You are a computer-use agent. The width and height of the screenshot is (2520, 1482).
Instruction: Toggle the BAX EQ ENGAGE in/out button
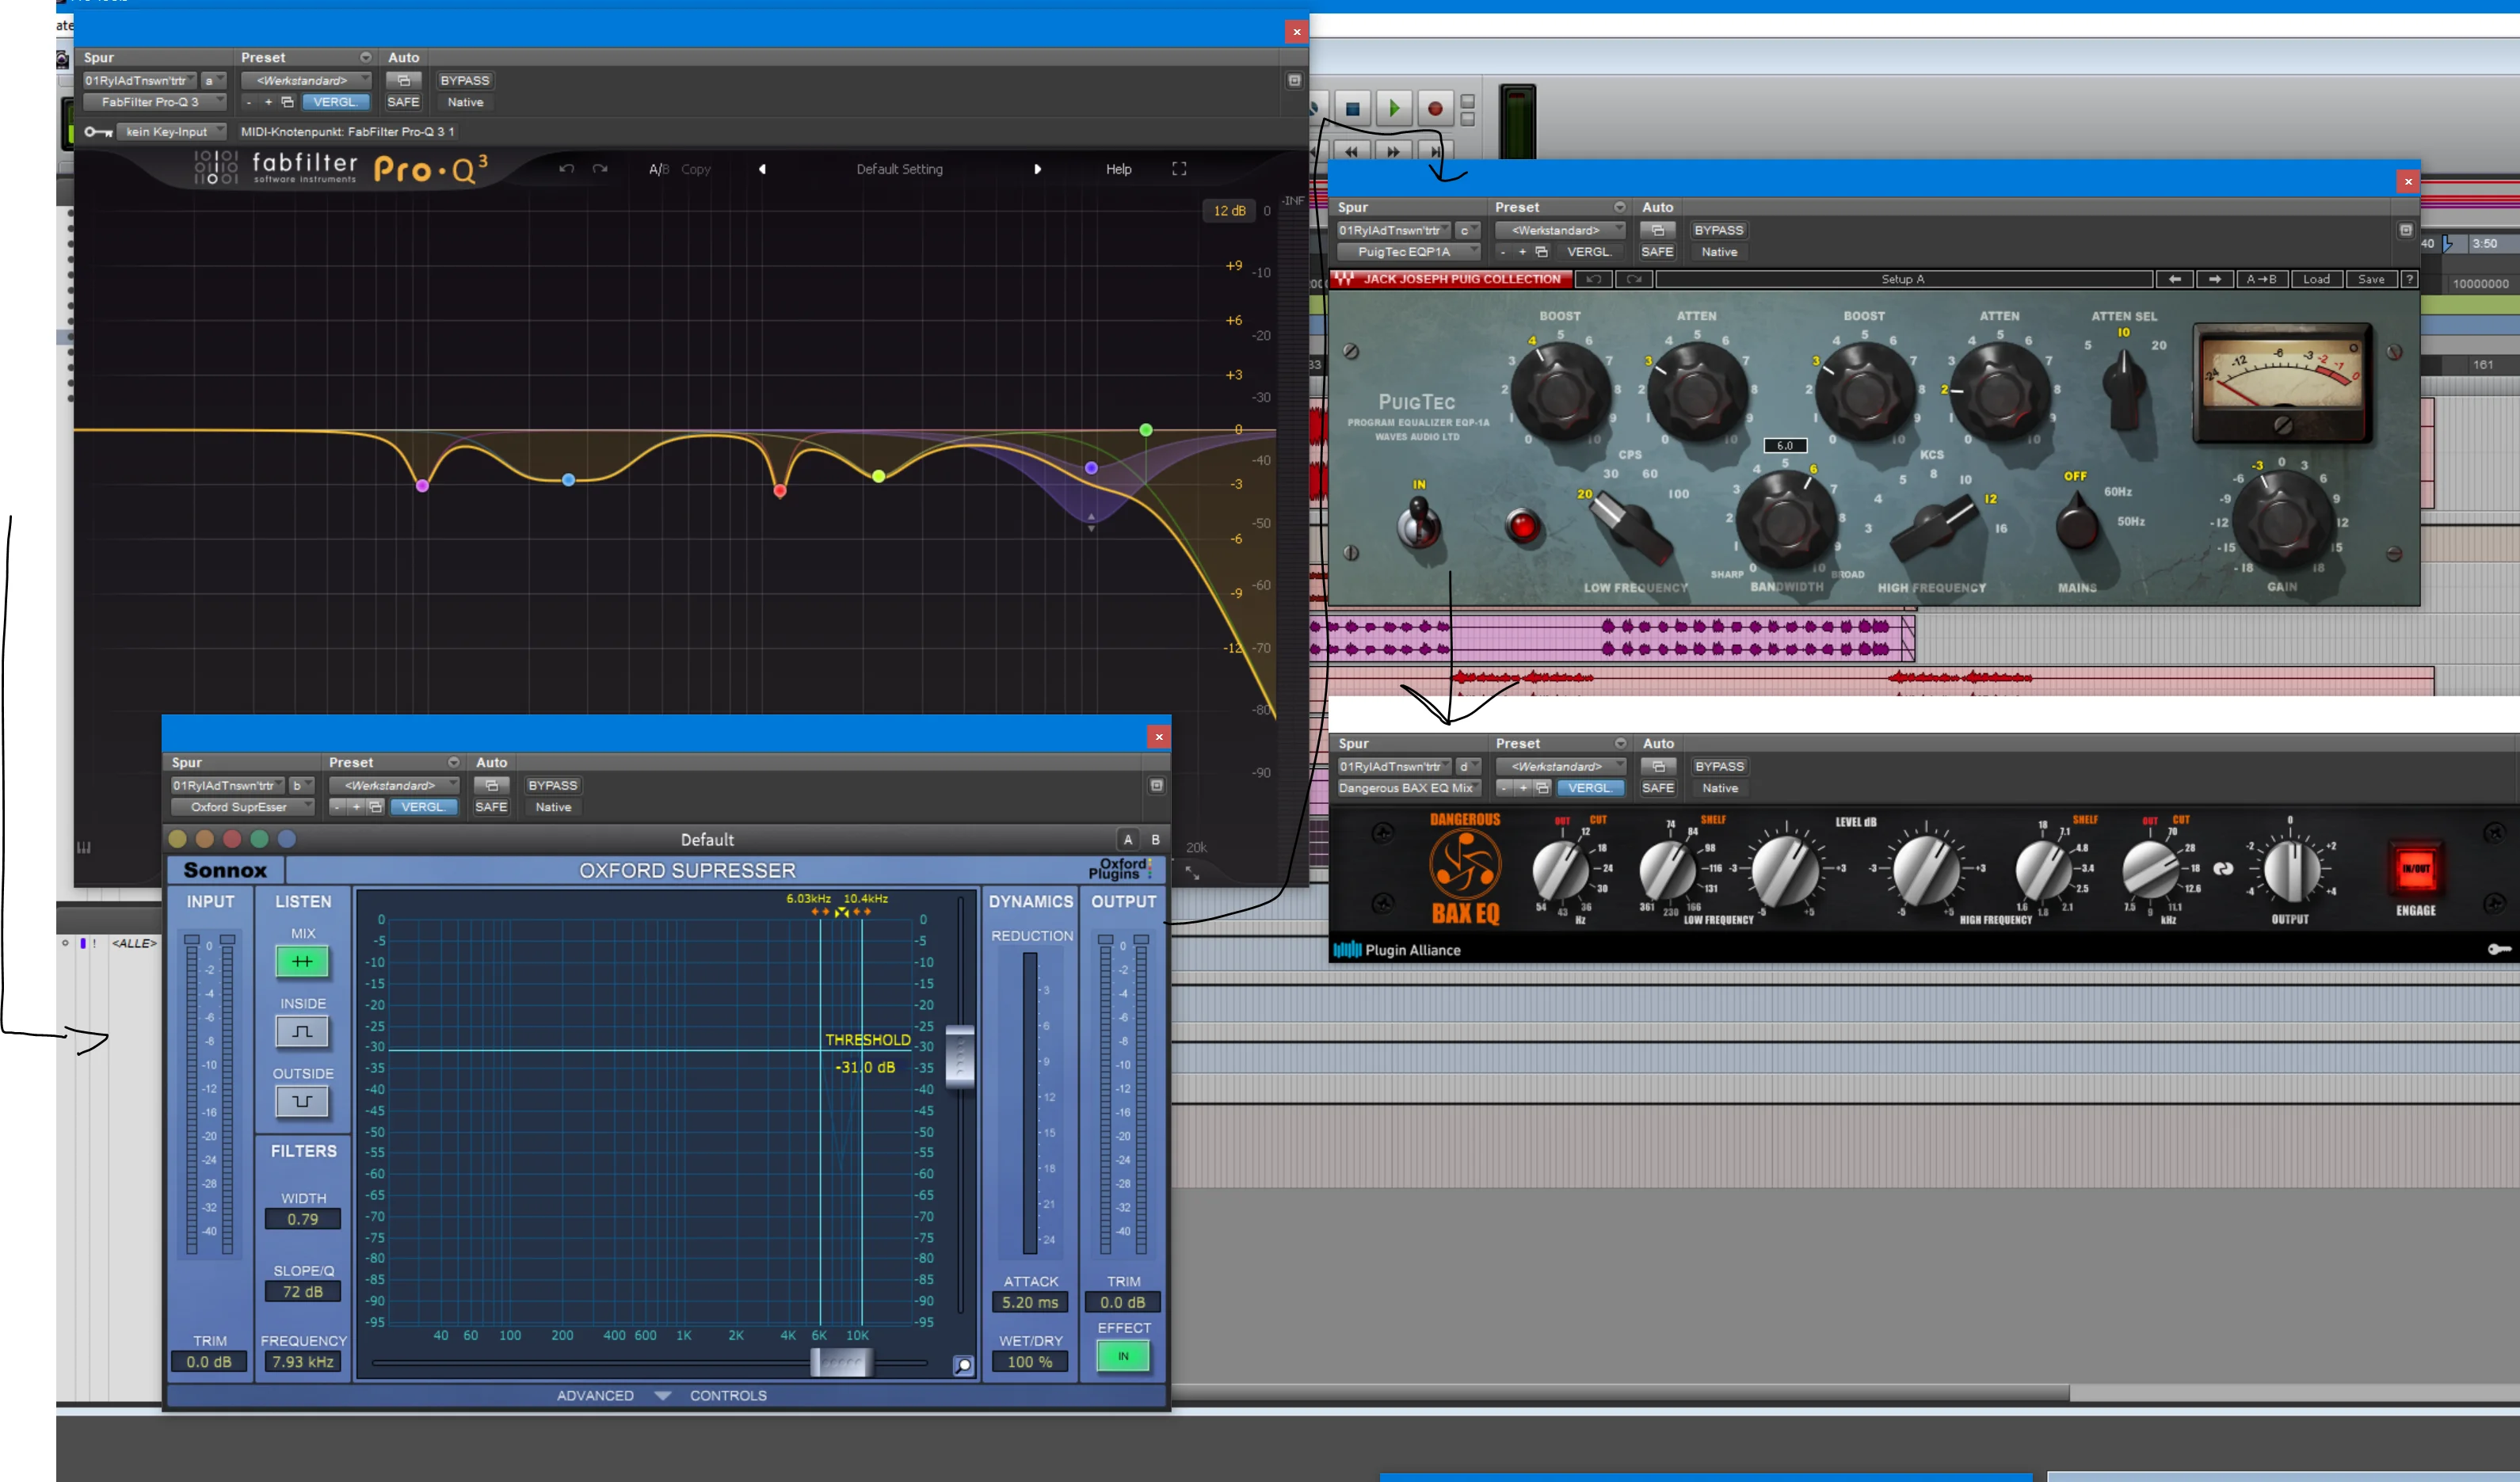pyautogui.click(x=2415, y=868)
